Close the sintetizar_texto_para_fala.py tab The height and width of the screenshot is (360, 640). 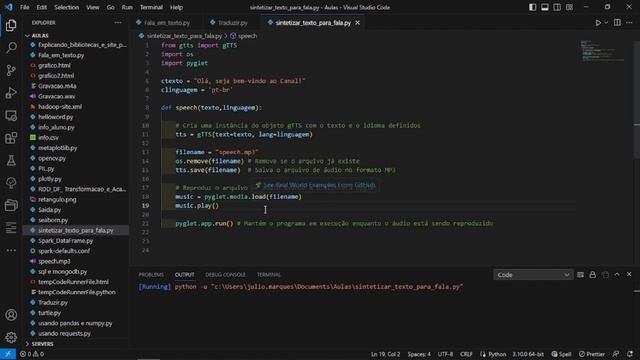pos(358,23)
